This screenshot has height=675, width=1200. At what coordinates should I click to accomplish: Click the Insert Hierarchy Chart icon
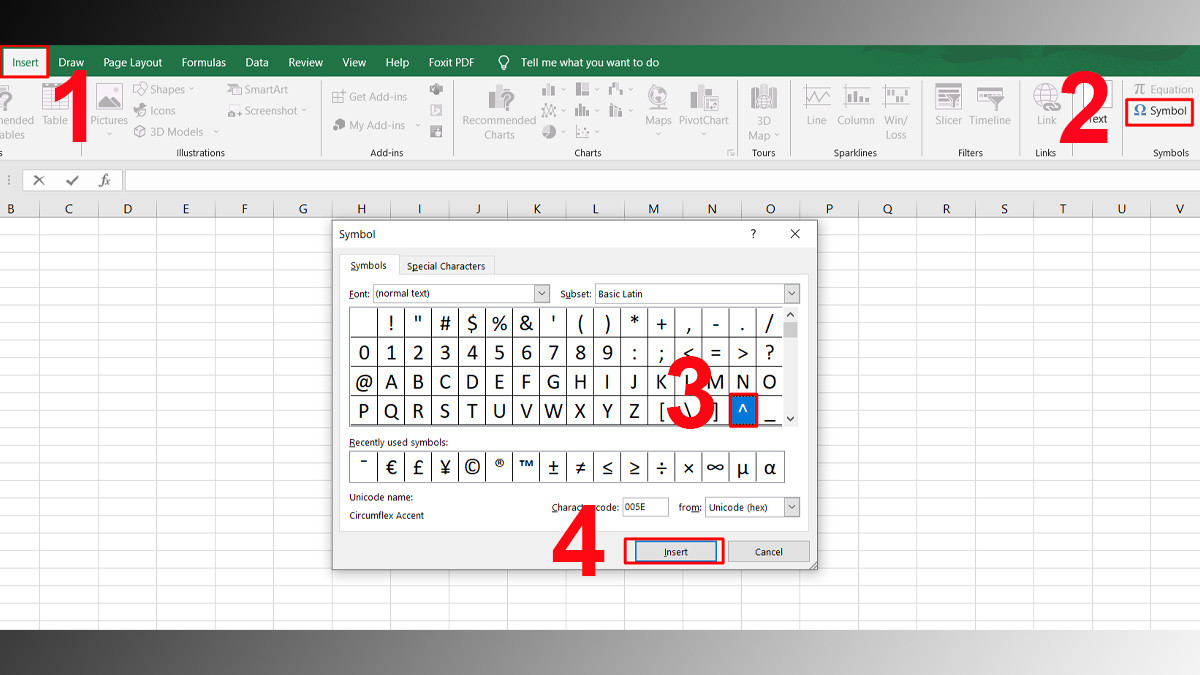click(582, 89)
